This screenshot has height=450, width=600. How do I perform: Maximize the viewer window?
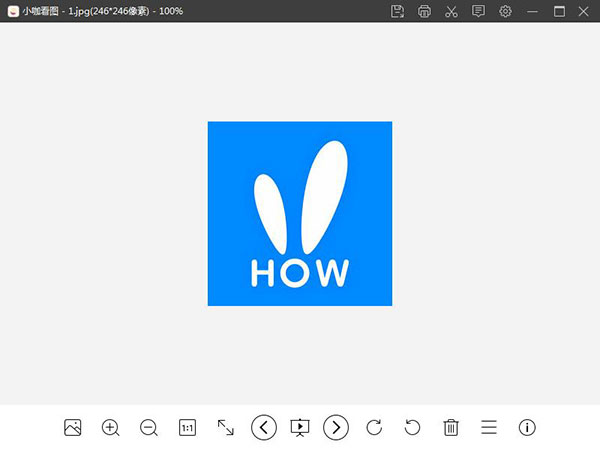[x=559, y=11]
